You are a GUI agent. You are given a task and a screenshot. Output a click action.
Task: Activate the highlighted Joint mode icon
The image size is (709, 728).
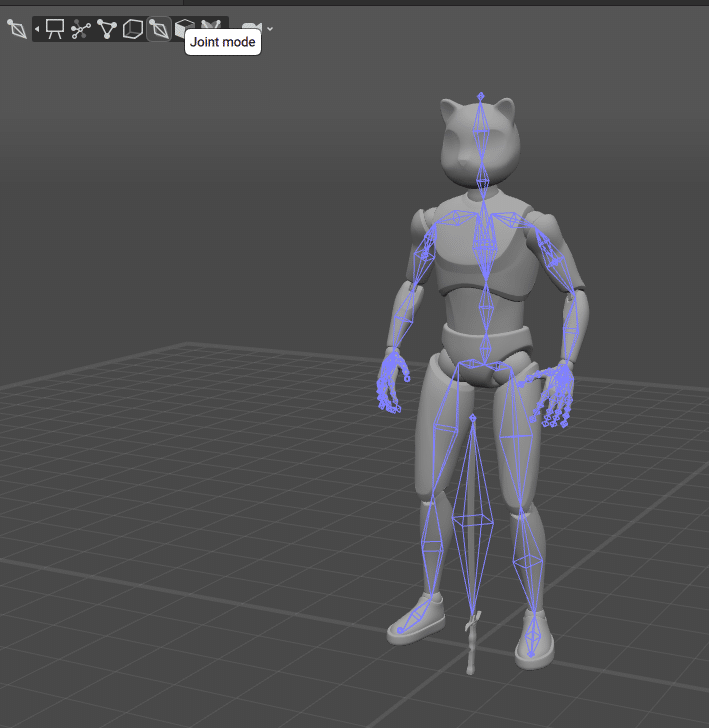click(x=159, y=29)
